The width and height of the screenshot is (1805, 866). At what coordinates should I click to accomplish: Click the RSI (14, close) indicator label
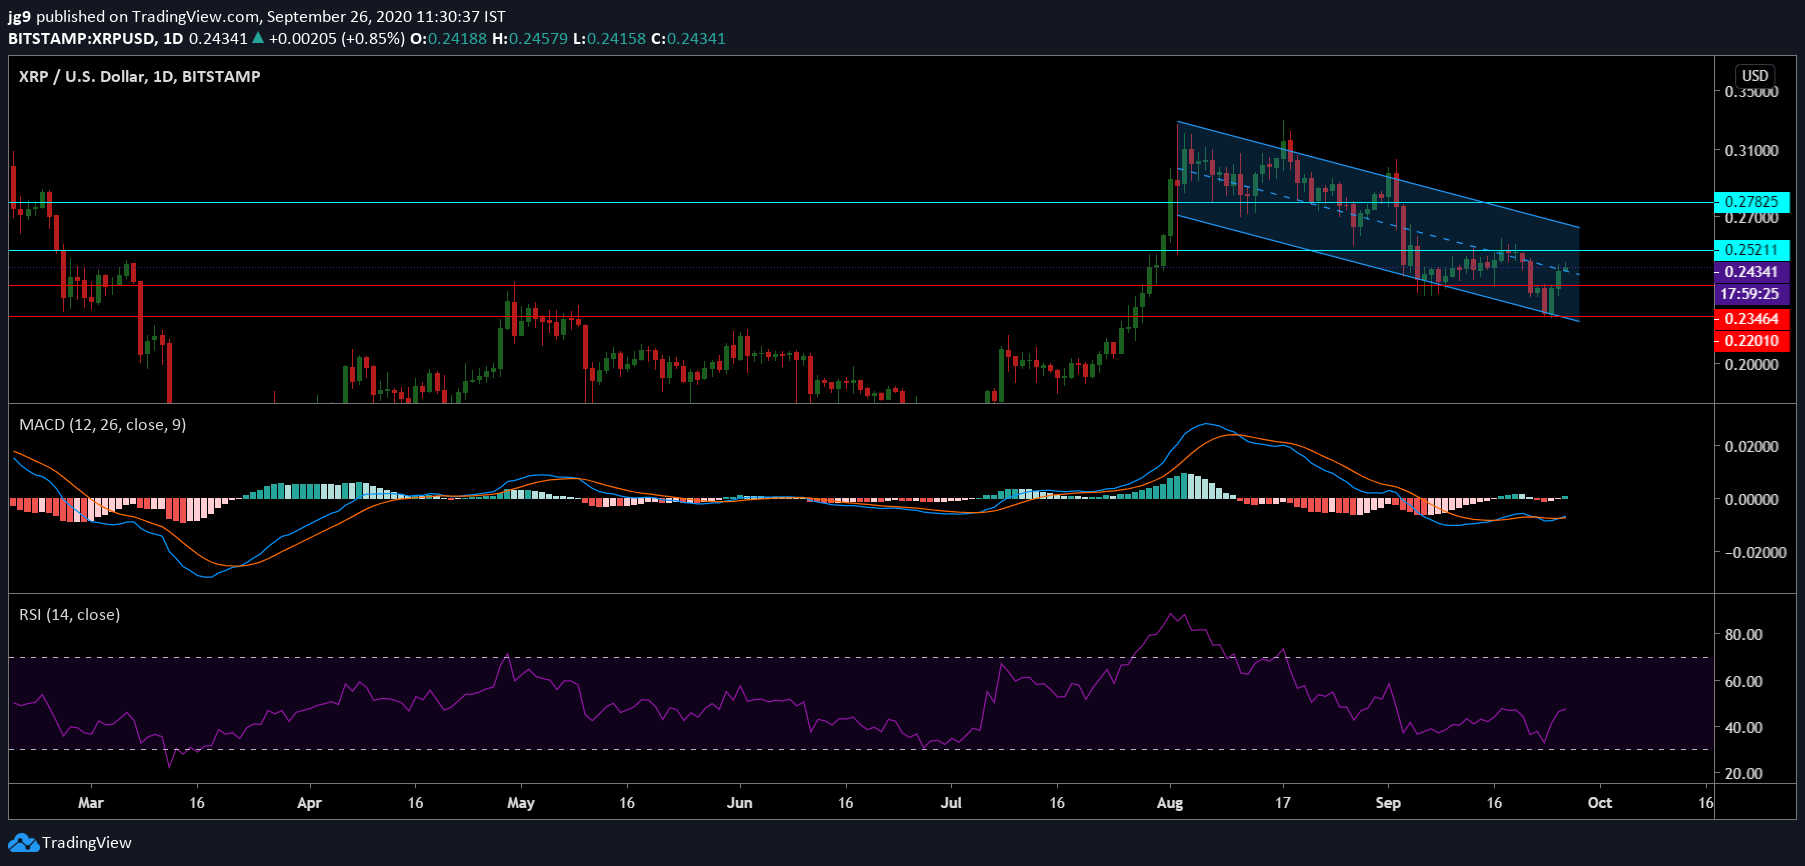(69, 615)
